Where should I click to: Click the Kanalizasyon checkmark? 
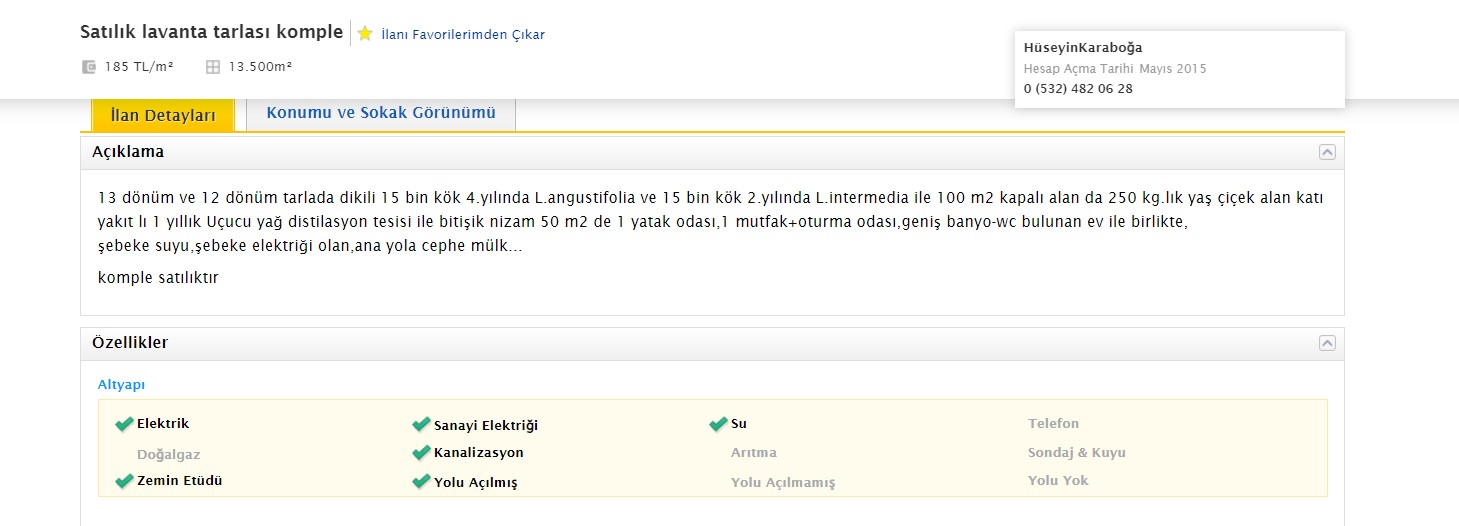[x=421, y=453]
